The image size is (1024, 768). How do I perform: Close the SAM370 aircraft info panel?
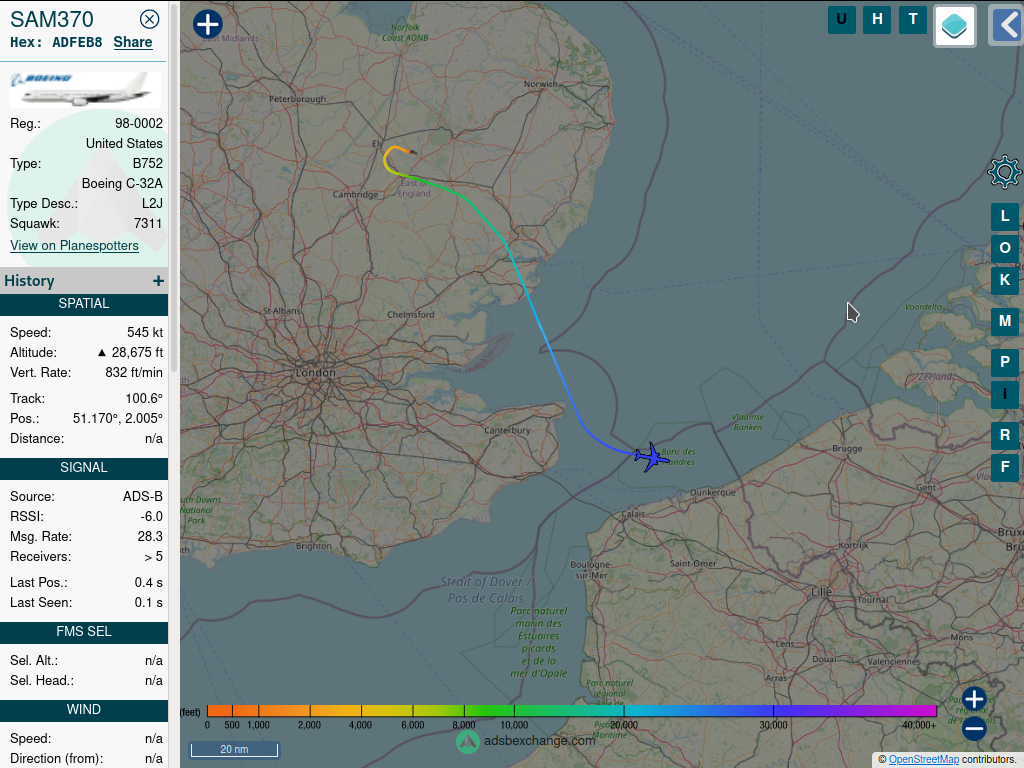(150, 20)
